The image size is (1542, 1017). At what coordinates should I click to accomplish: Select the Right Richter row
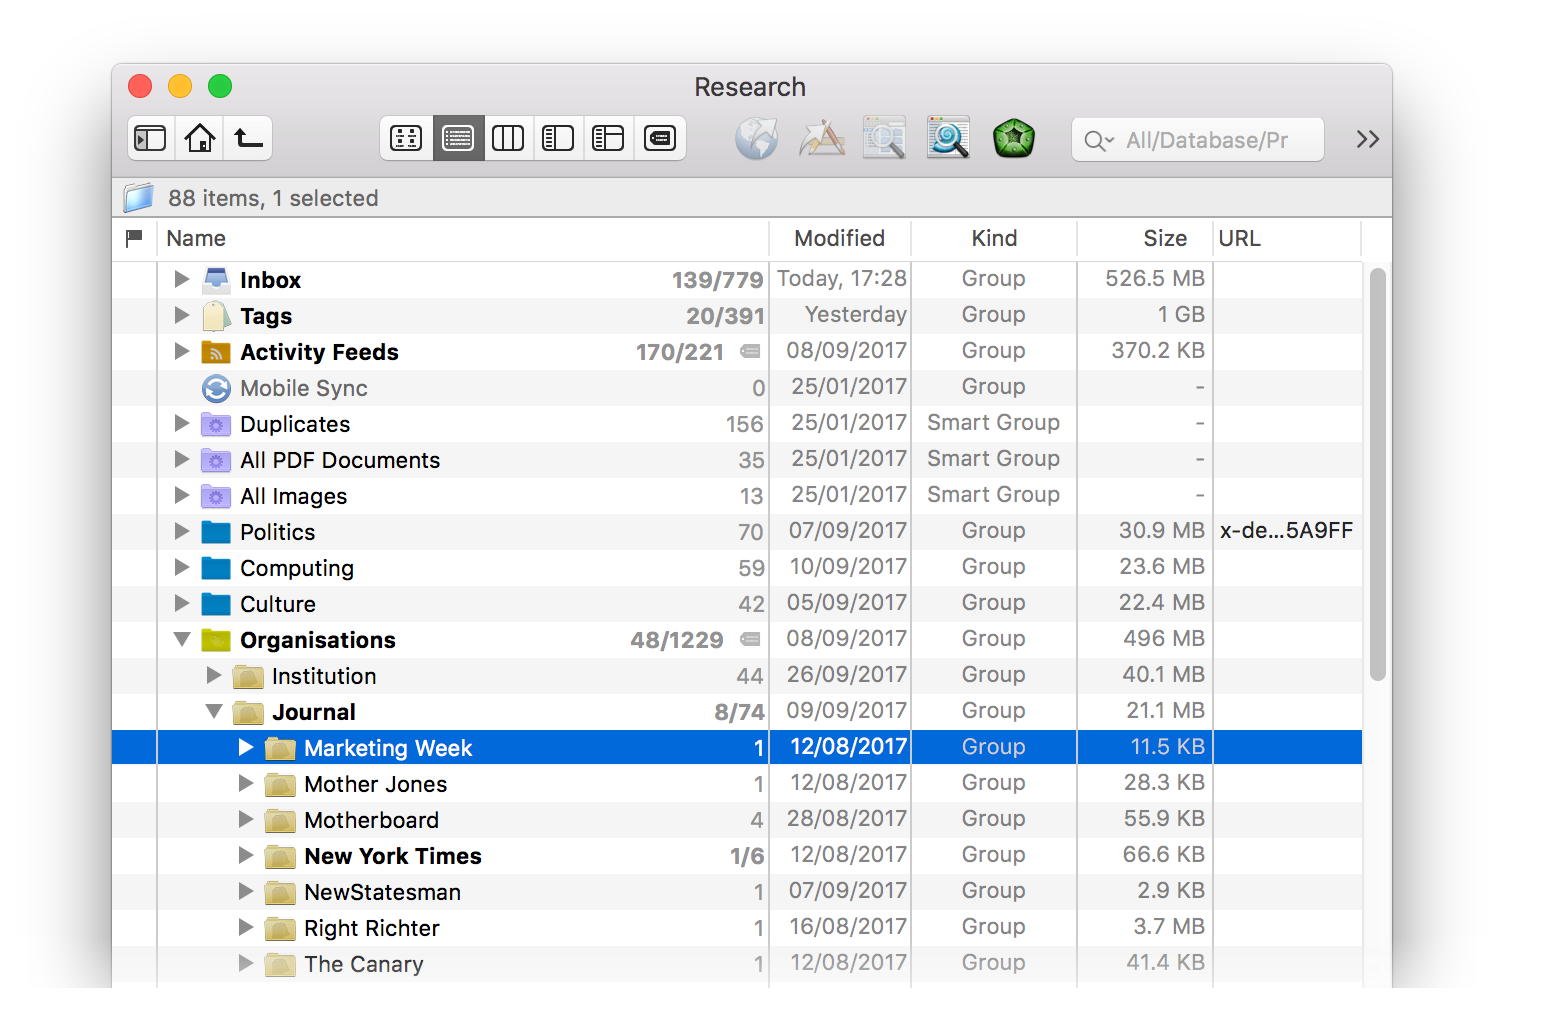click(x=737, y=928)
